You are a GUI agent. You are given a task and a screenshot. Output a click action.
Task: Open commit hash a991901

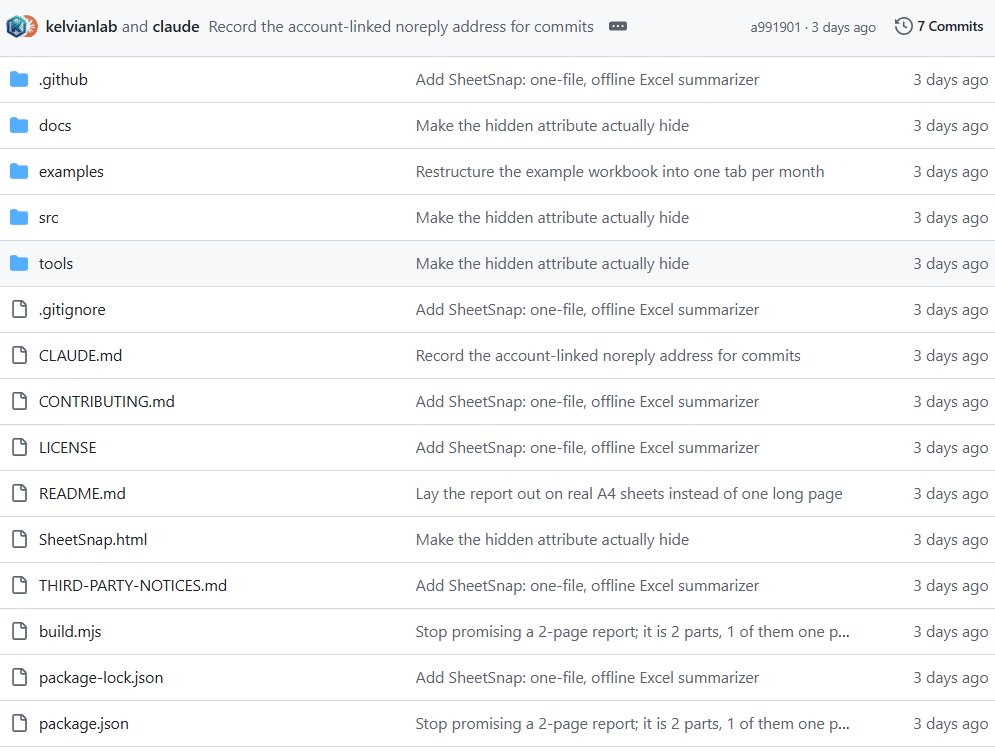pyautogui.click(x=775, y=27)
